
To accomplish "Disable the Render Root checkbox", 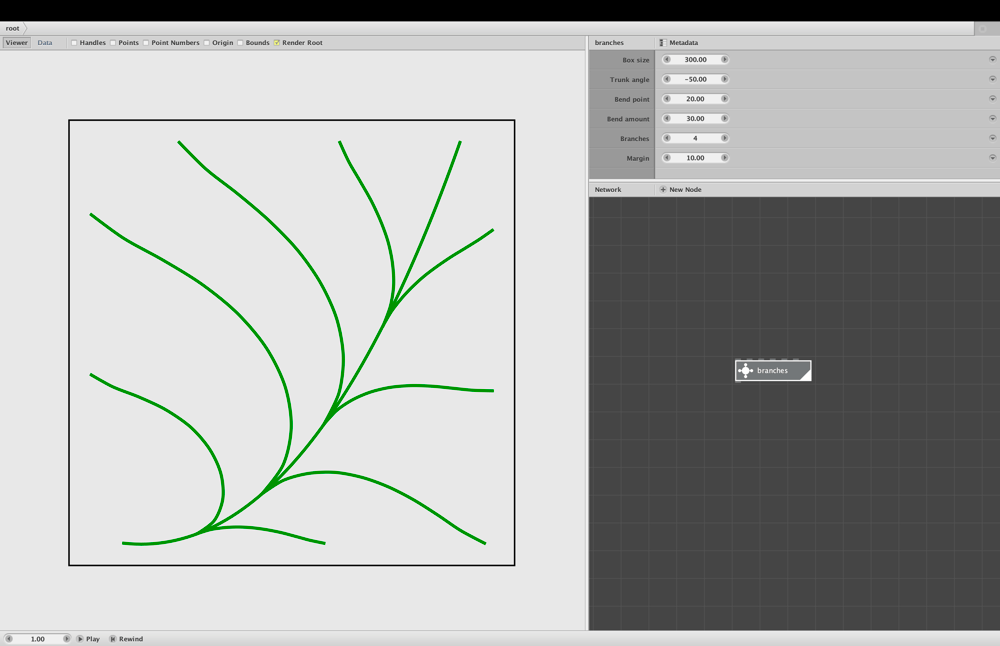I will tap(277, 43).
